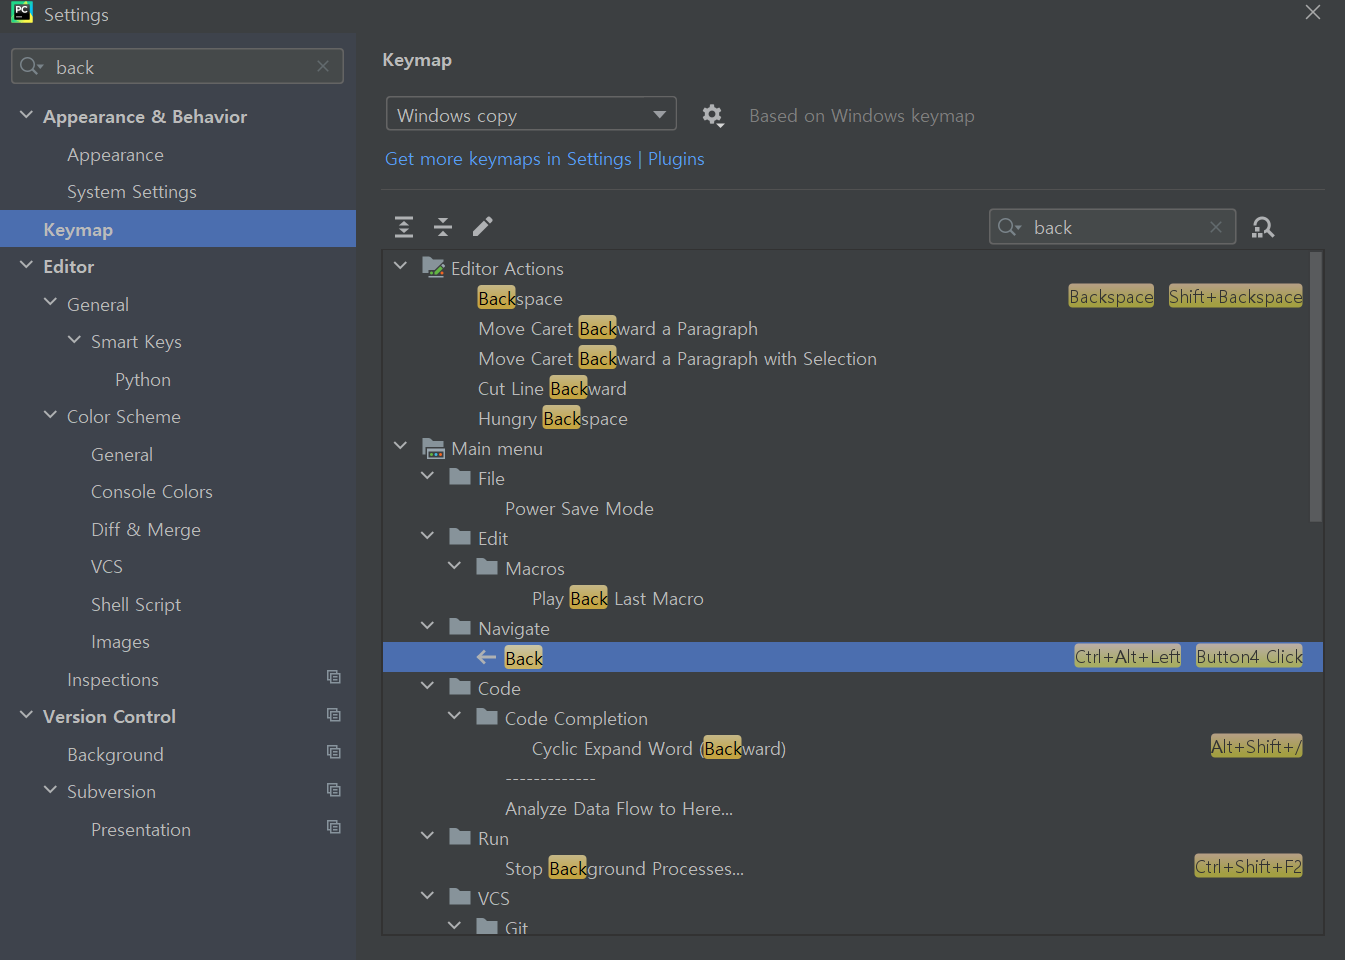Click the back arrow icon on Back action
Image resolution: width=1345 pixels, height=960 pixels.
tap(487, 657)
